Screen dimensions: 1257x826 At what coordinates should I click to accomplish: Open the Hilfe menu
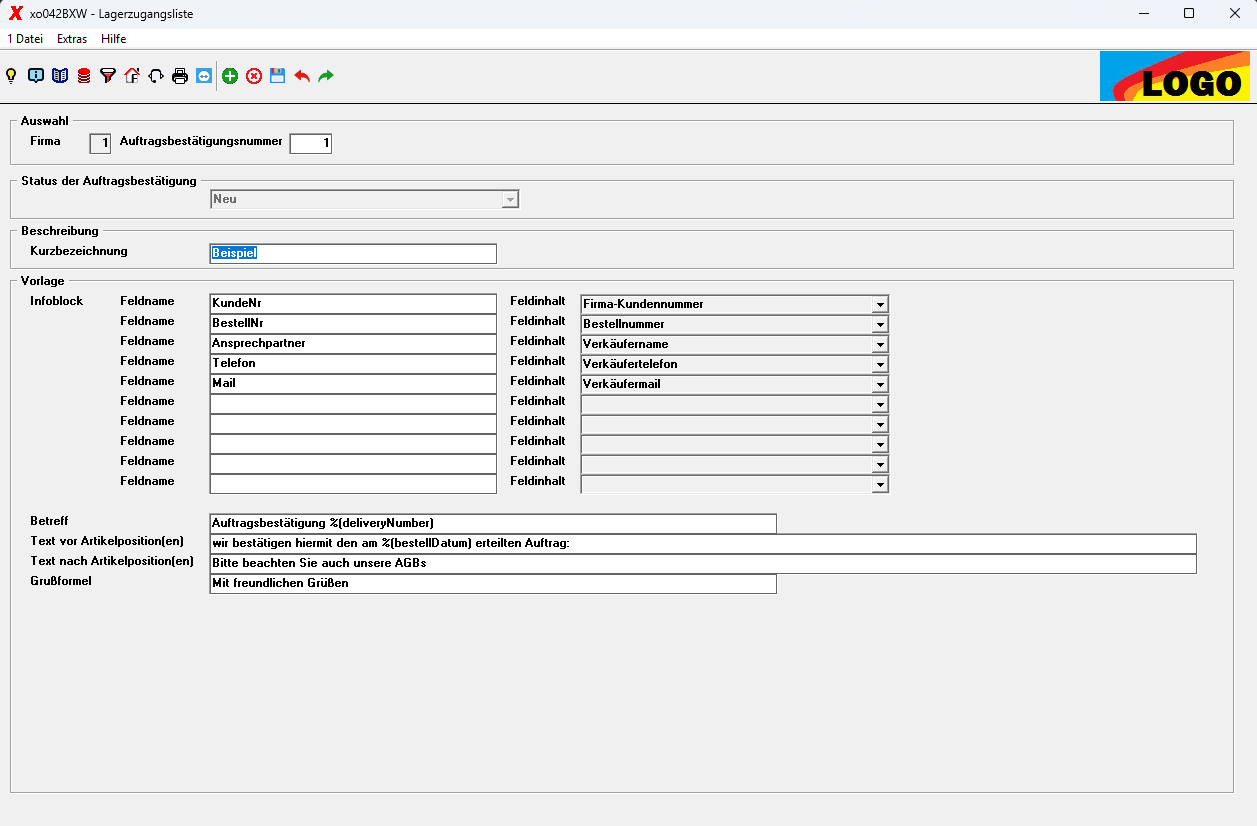click(114, 39)
